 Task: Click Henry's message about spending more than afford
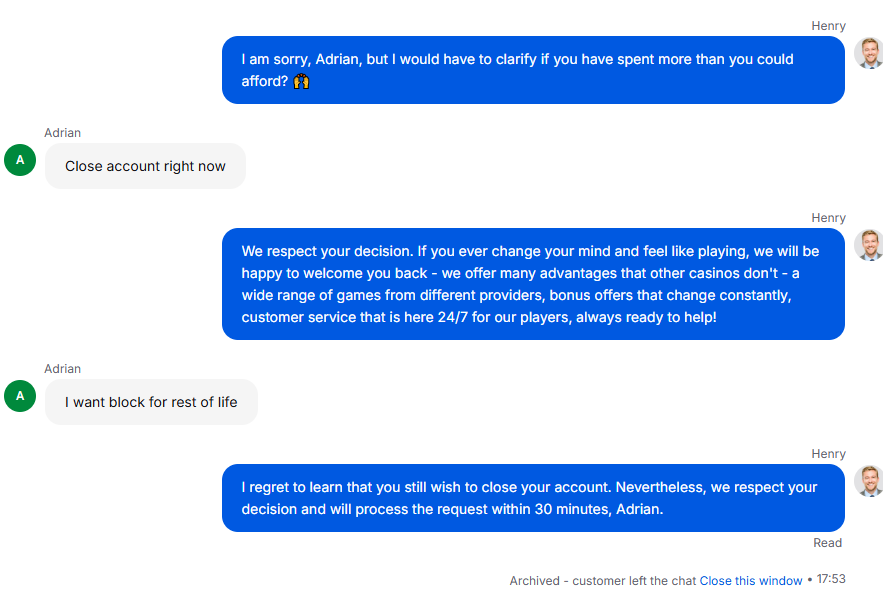[x=533, y=70]
